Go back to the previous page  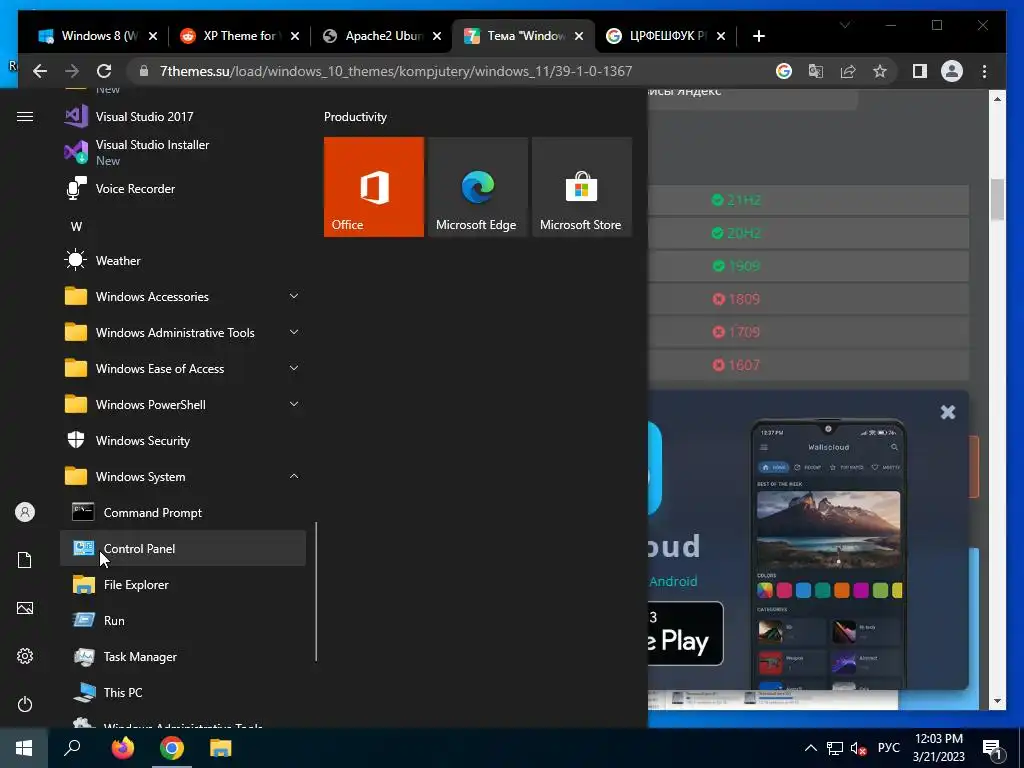pos(40,71)
